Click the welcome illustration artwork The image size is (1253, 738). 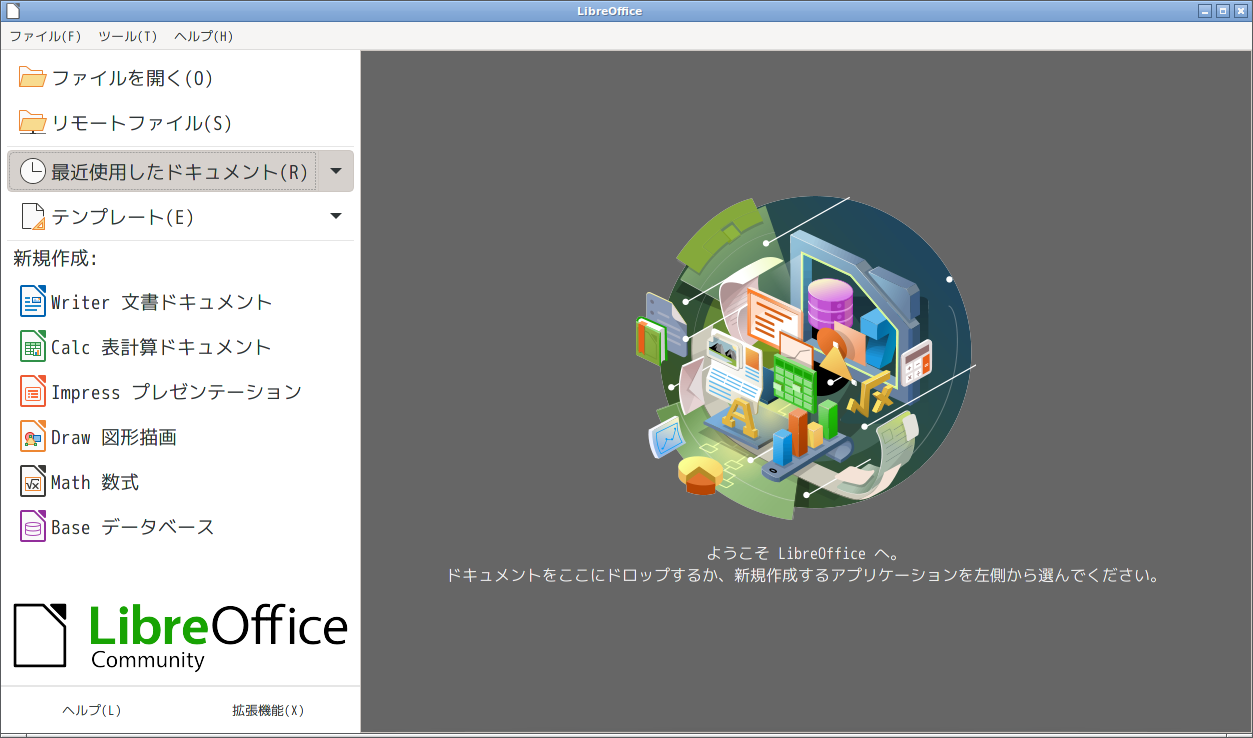(806, 358)
